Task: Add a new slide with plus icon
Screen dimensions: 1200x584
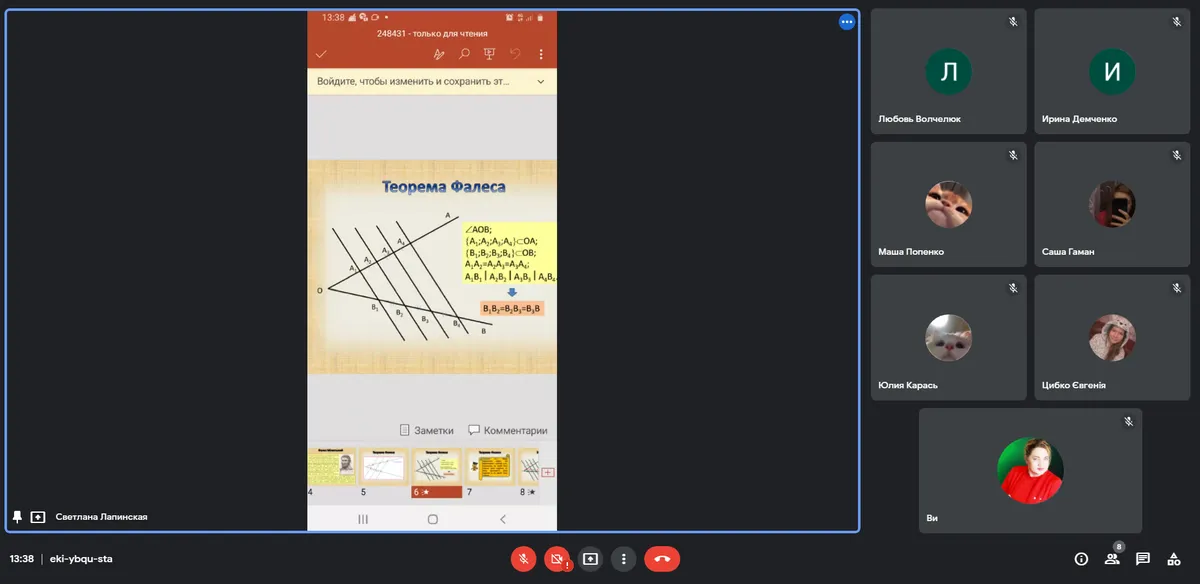Action: [x=548, y=472]
